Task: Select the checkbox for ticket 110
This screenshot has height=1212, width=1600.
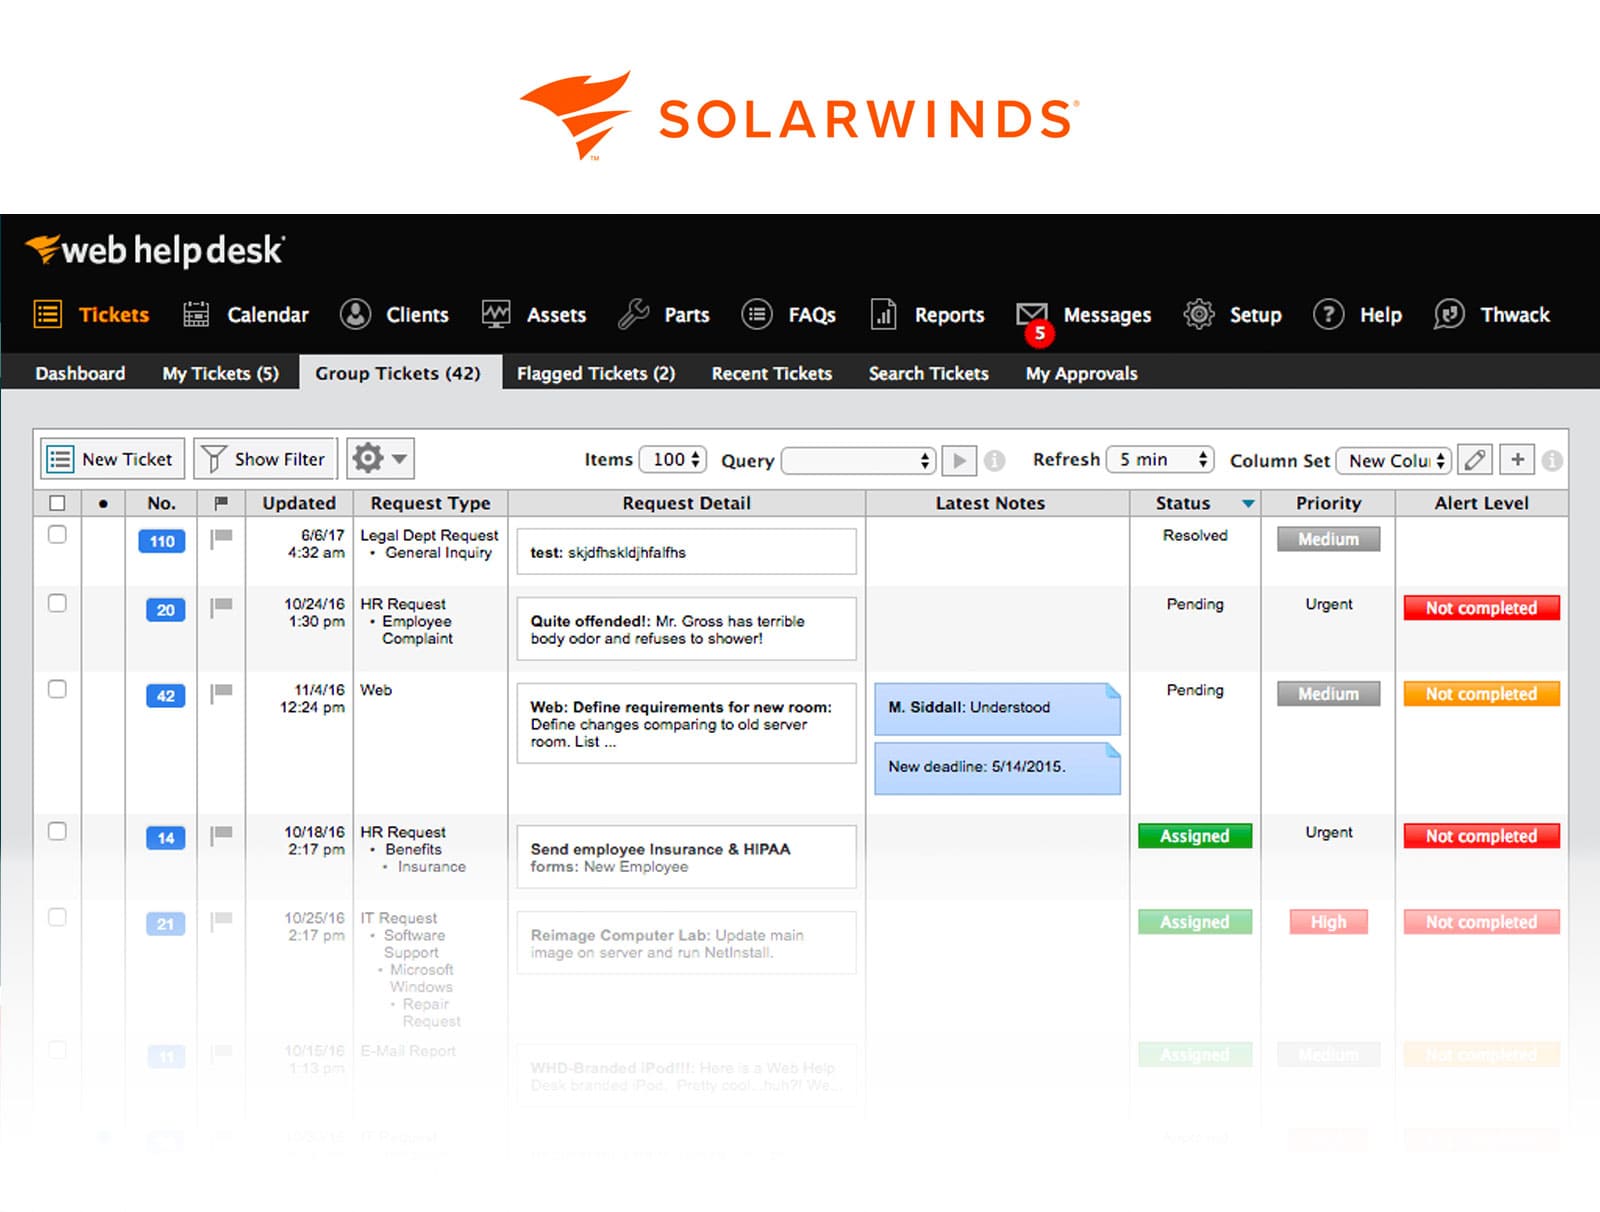Action: coord(57,535)
